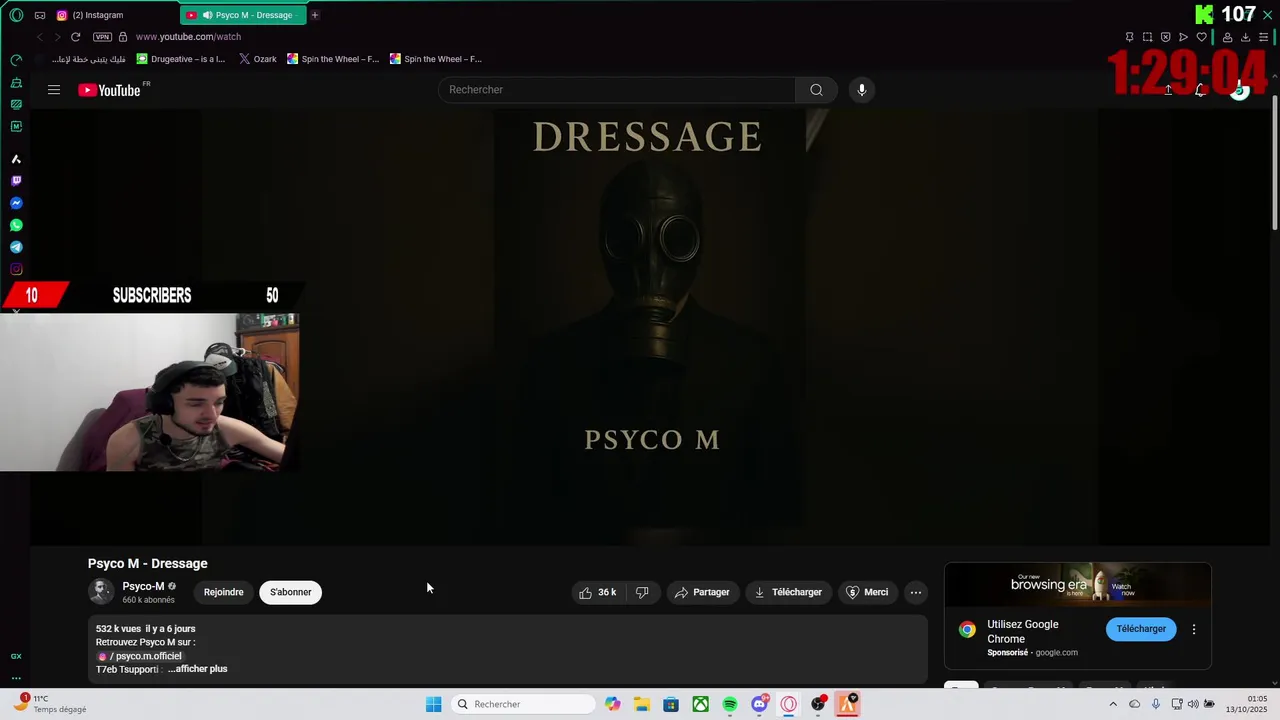
Task: Take a snapshot with toolbar capture icon
Action: pos(1147,37)
